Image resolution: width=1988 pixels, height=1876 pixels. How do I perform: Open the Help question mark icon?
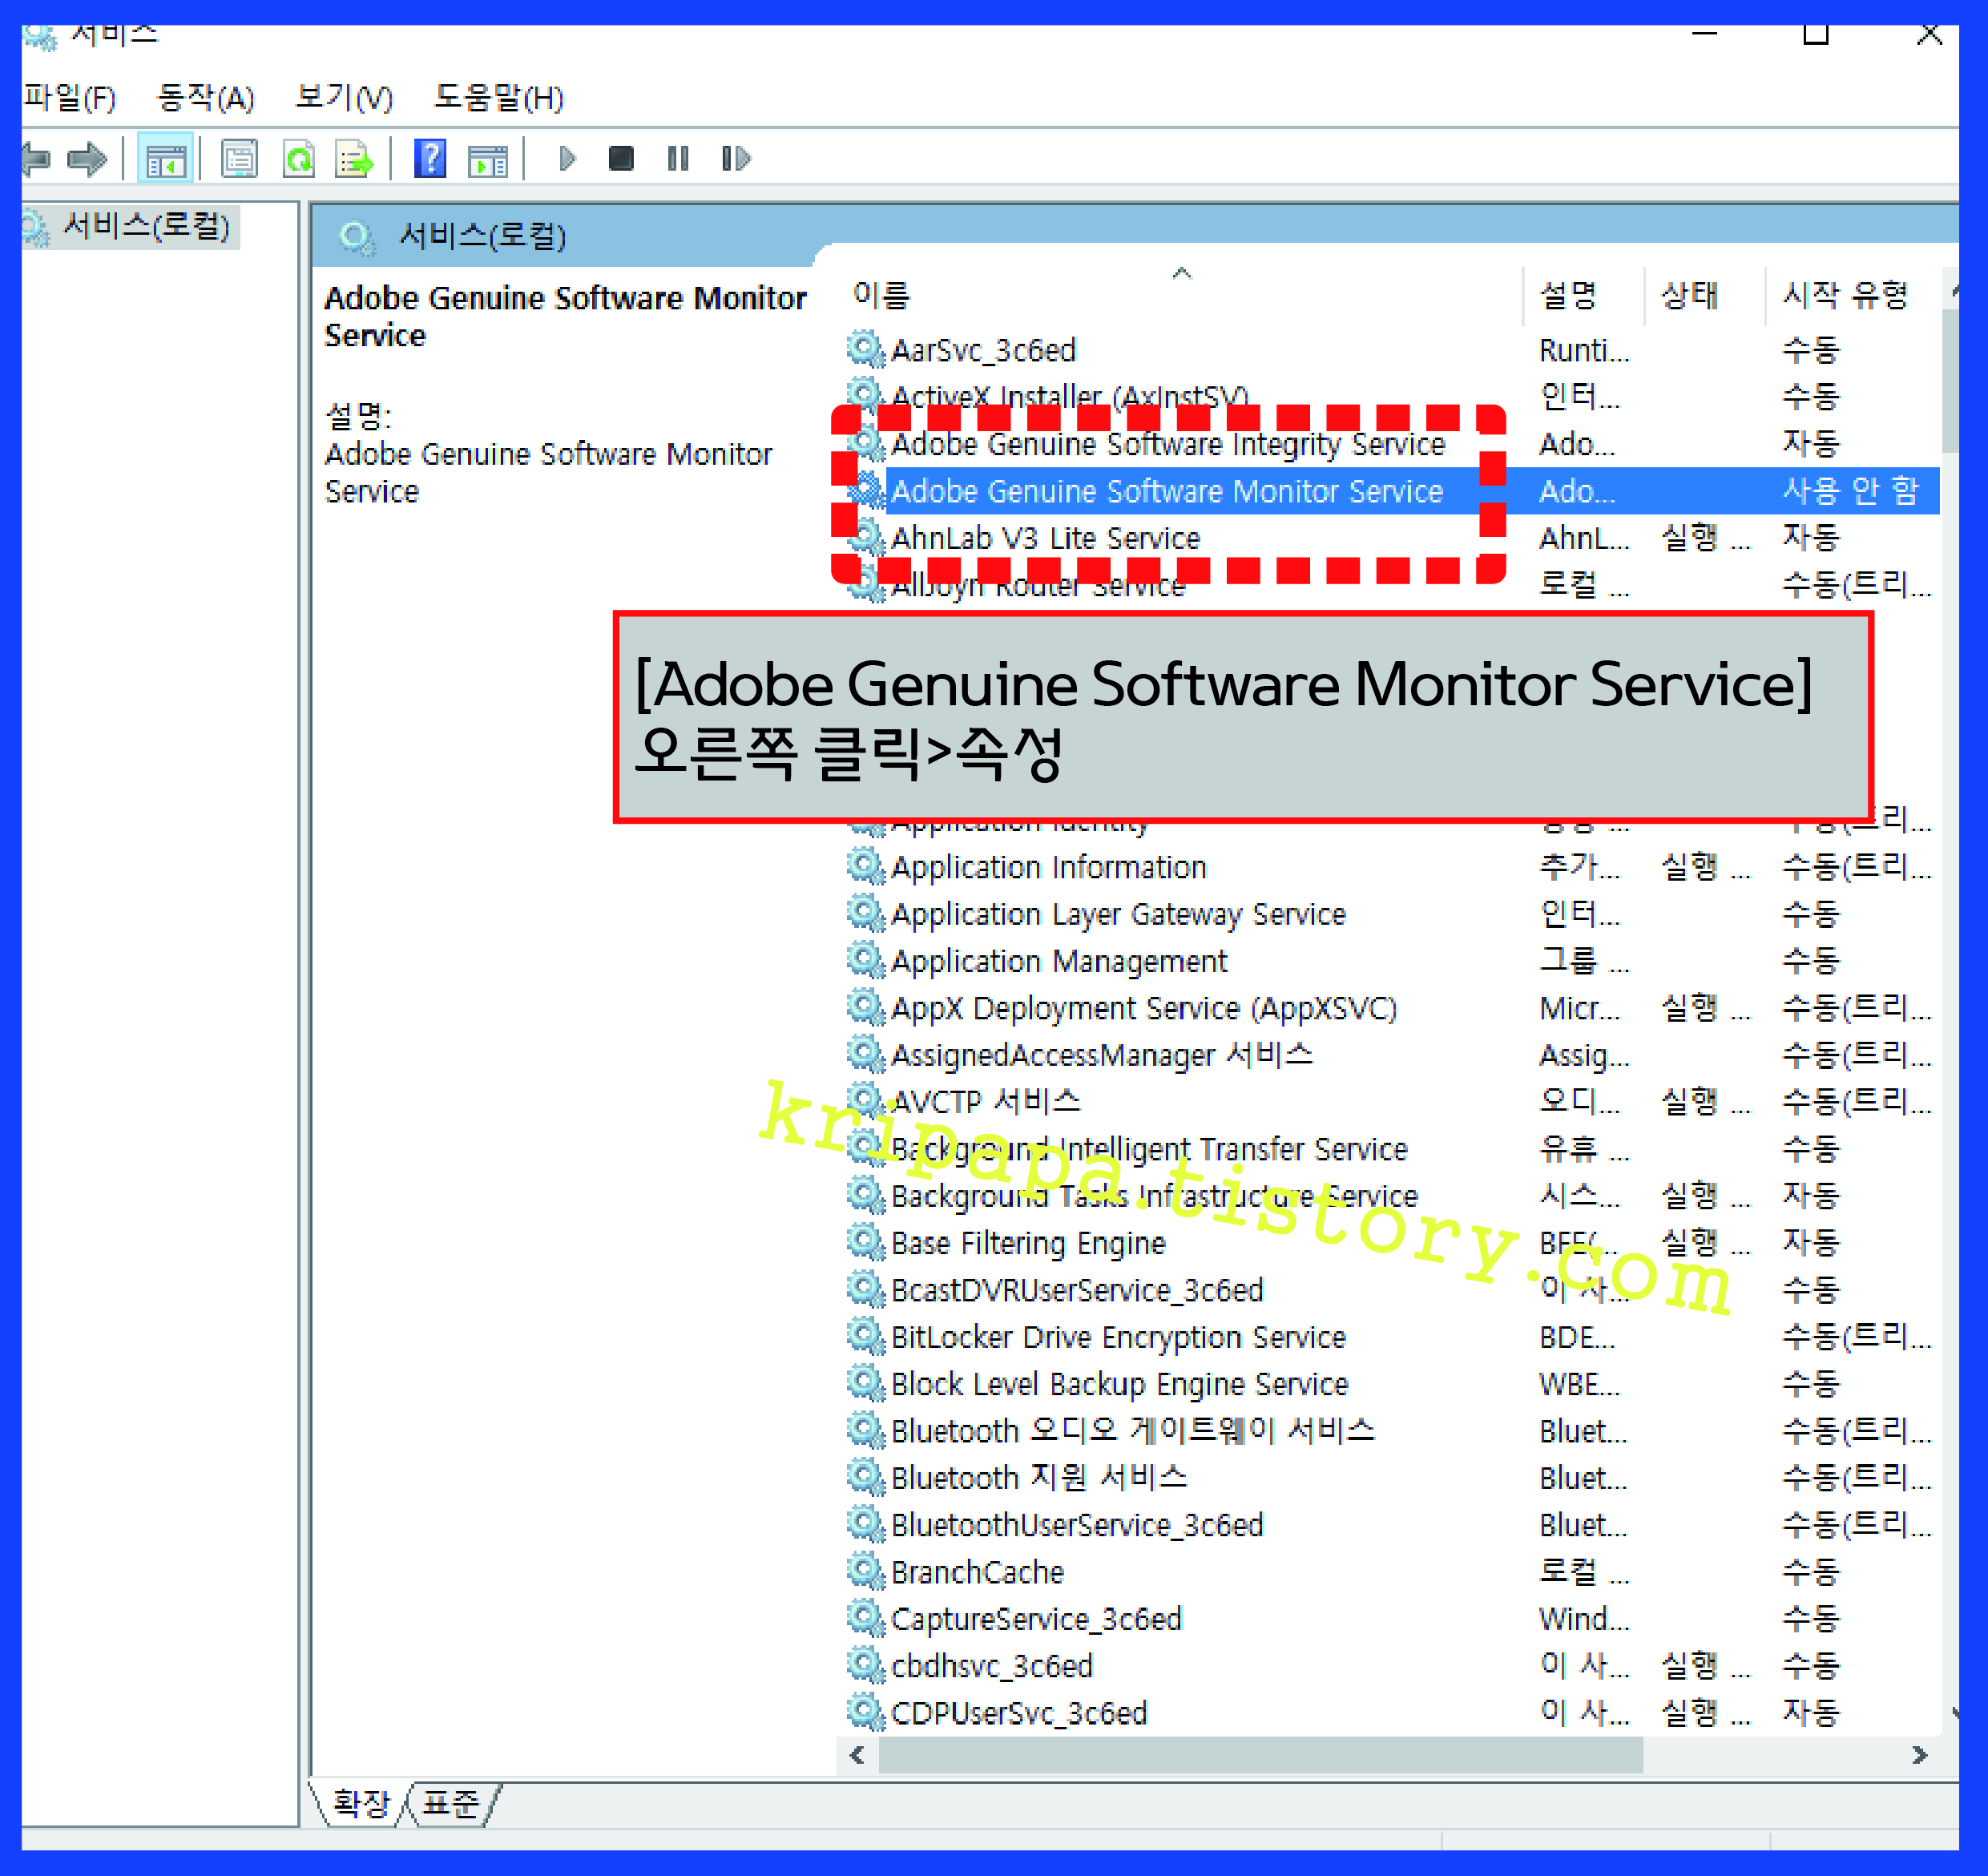pos(430,159)
